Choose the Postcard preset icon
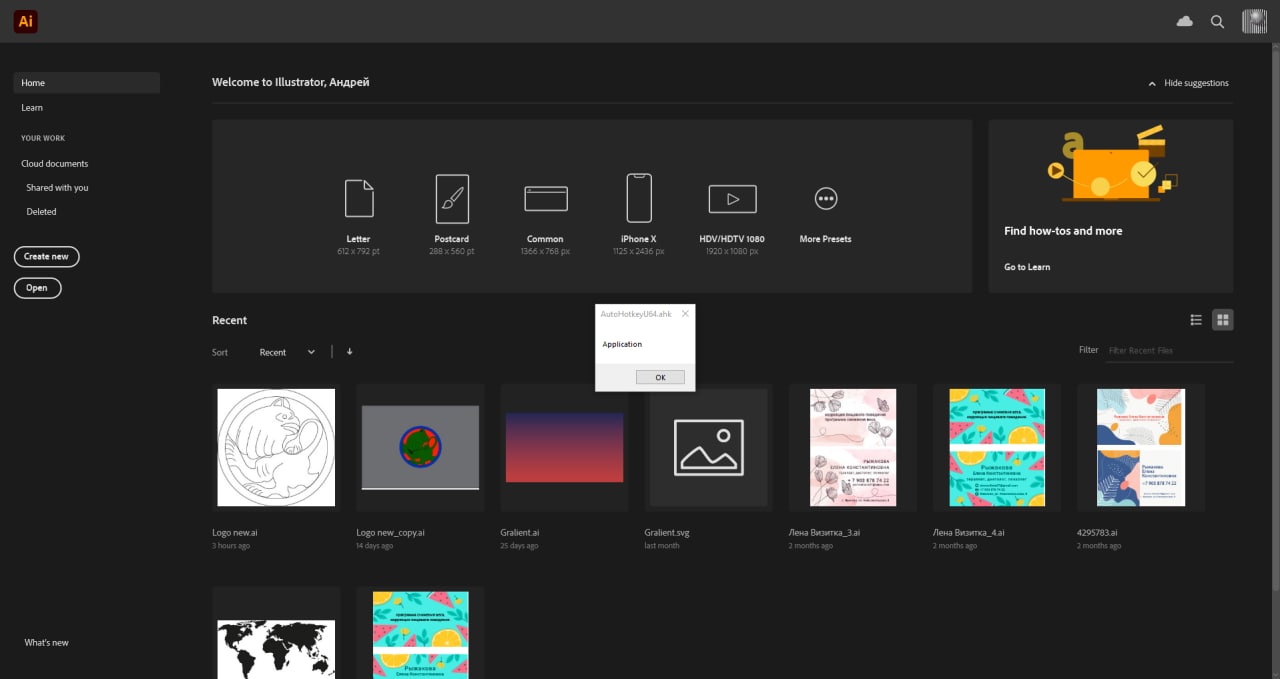The height and width of the screenshot is (679, 1280). coord(452,198)
